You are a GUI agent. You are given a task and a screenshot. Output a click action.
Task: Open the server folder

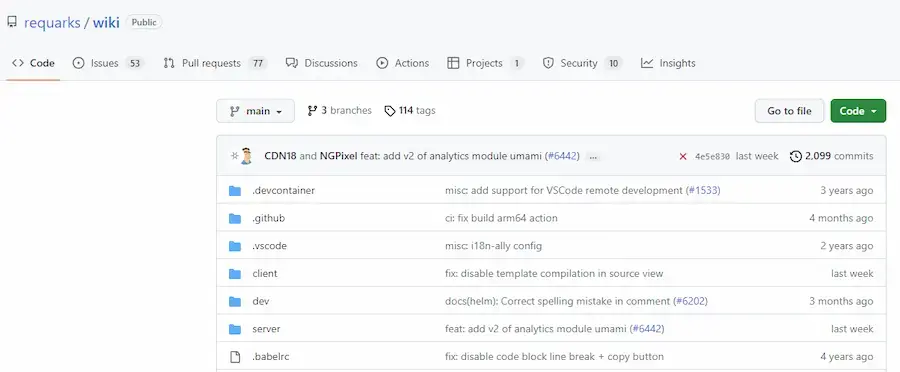click(x=266, y=329)
